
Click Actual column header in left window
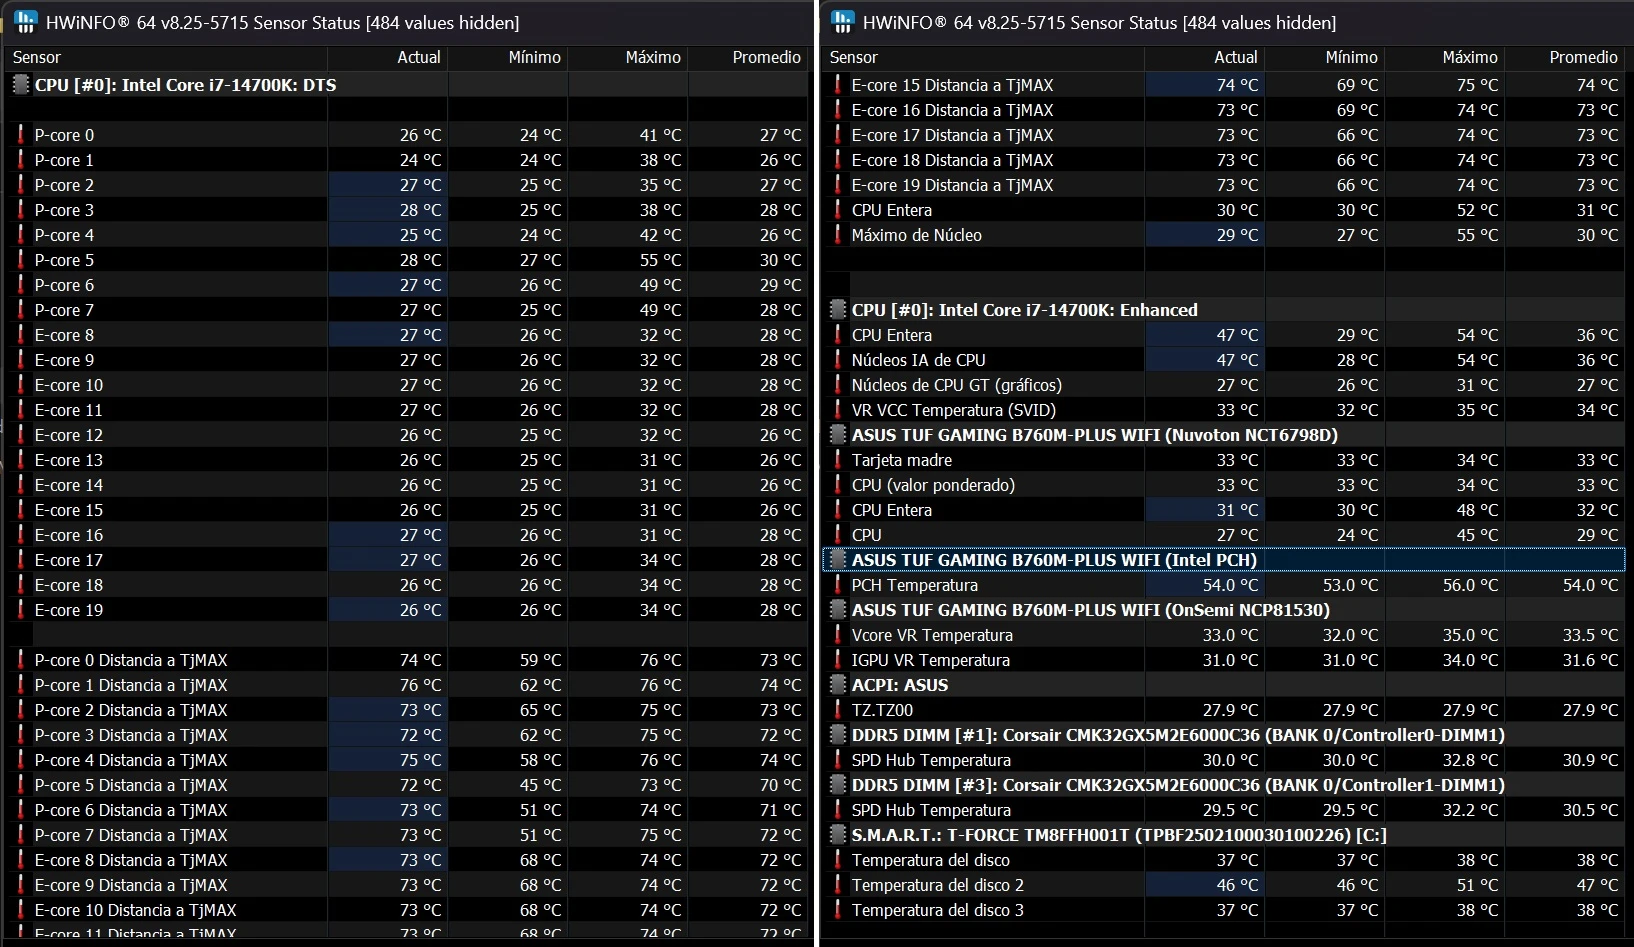[x=388, y=58]
